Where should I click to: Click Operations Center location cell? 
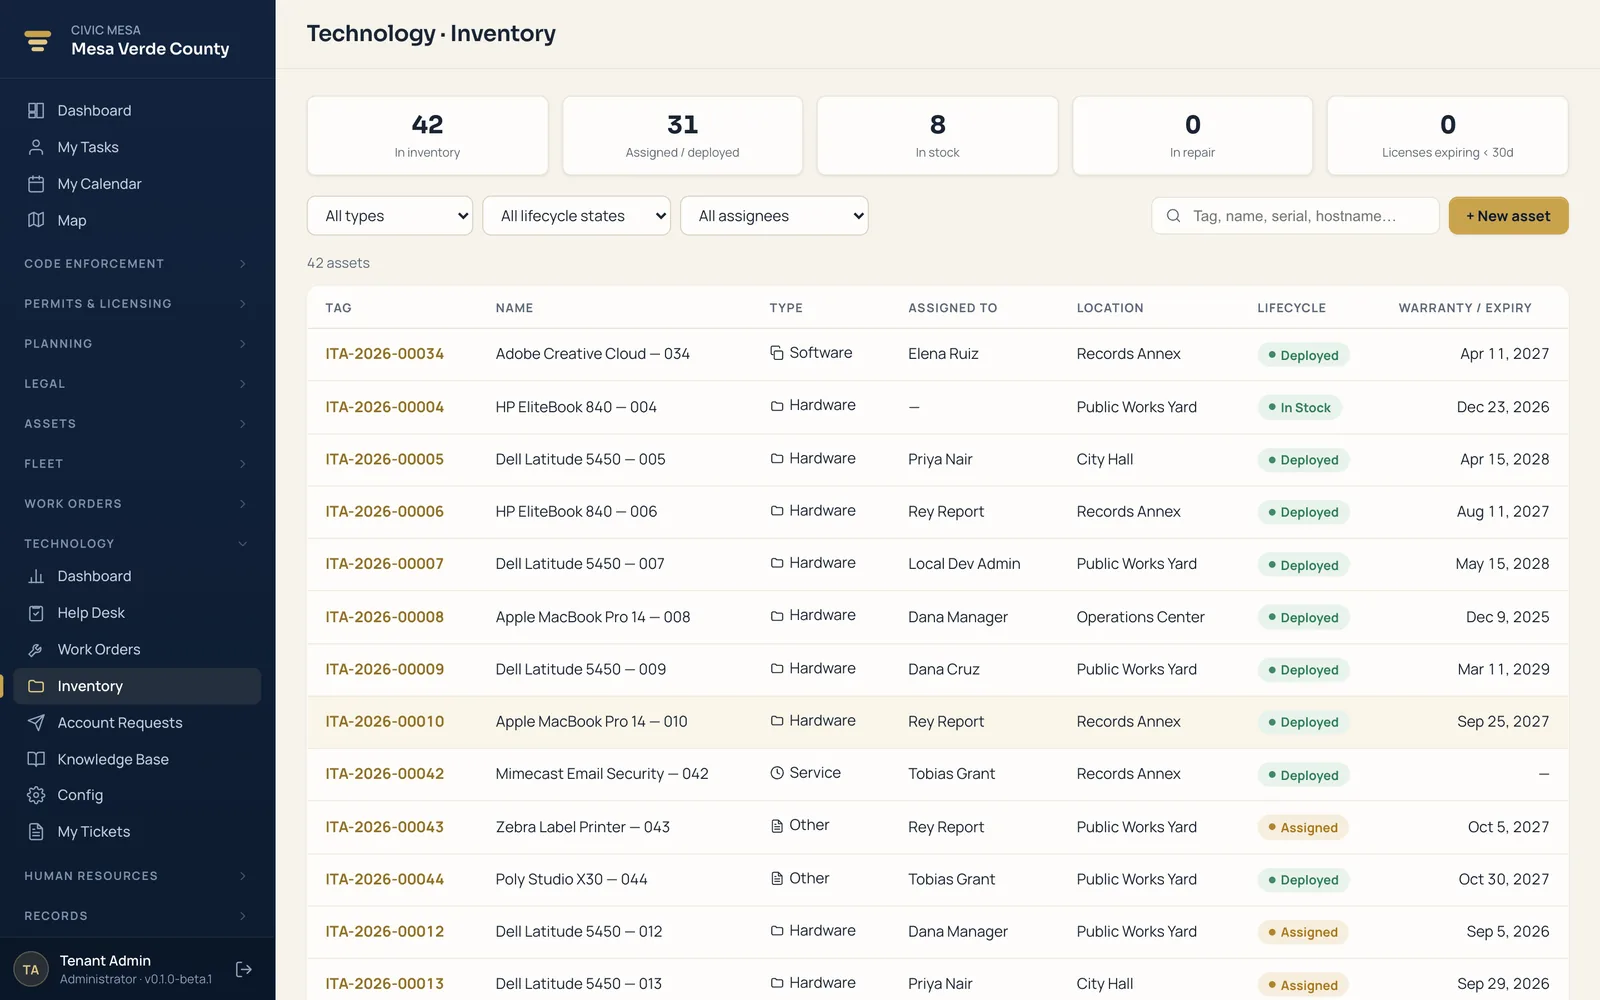(x=1140, y=617)
